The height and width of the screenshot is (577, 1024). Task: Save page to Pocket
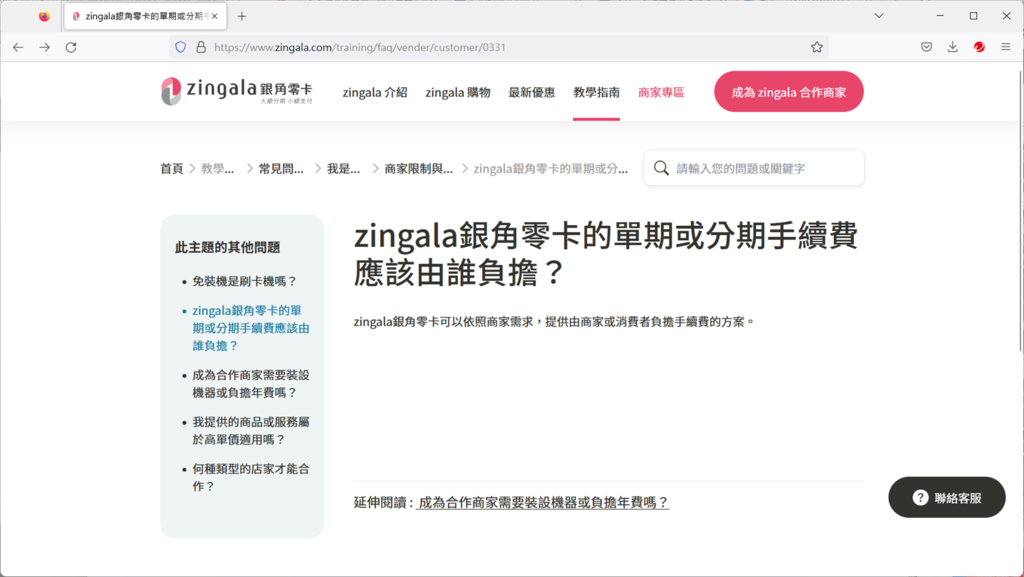[x=926, y=47]
